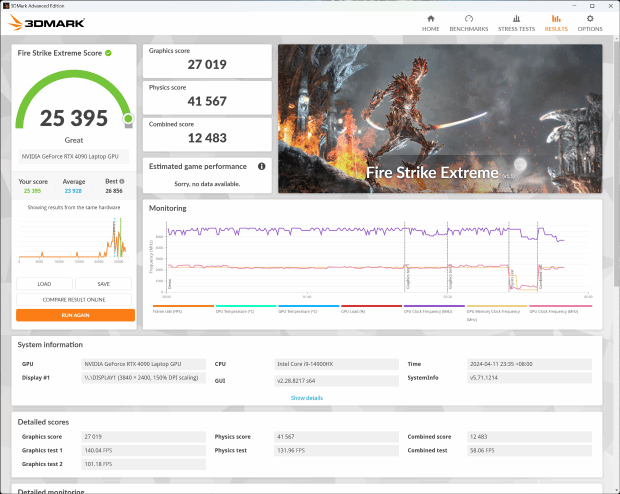Screen dimensions: 620x494
Task: Click the GPU value in System information
Action: 143,364
